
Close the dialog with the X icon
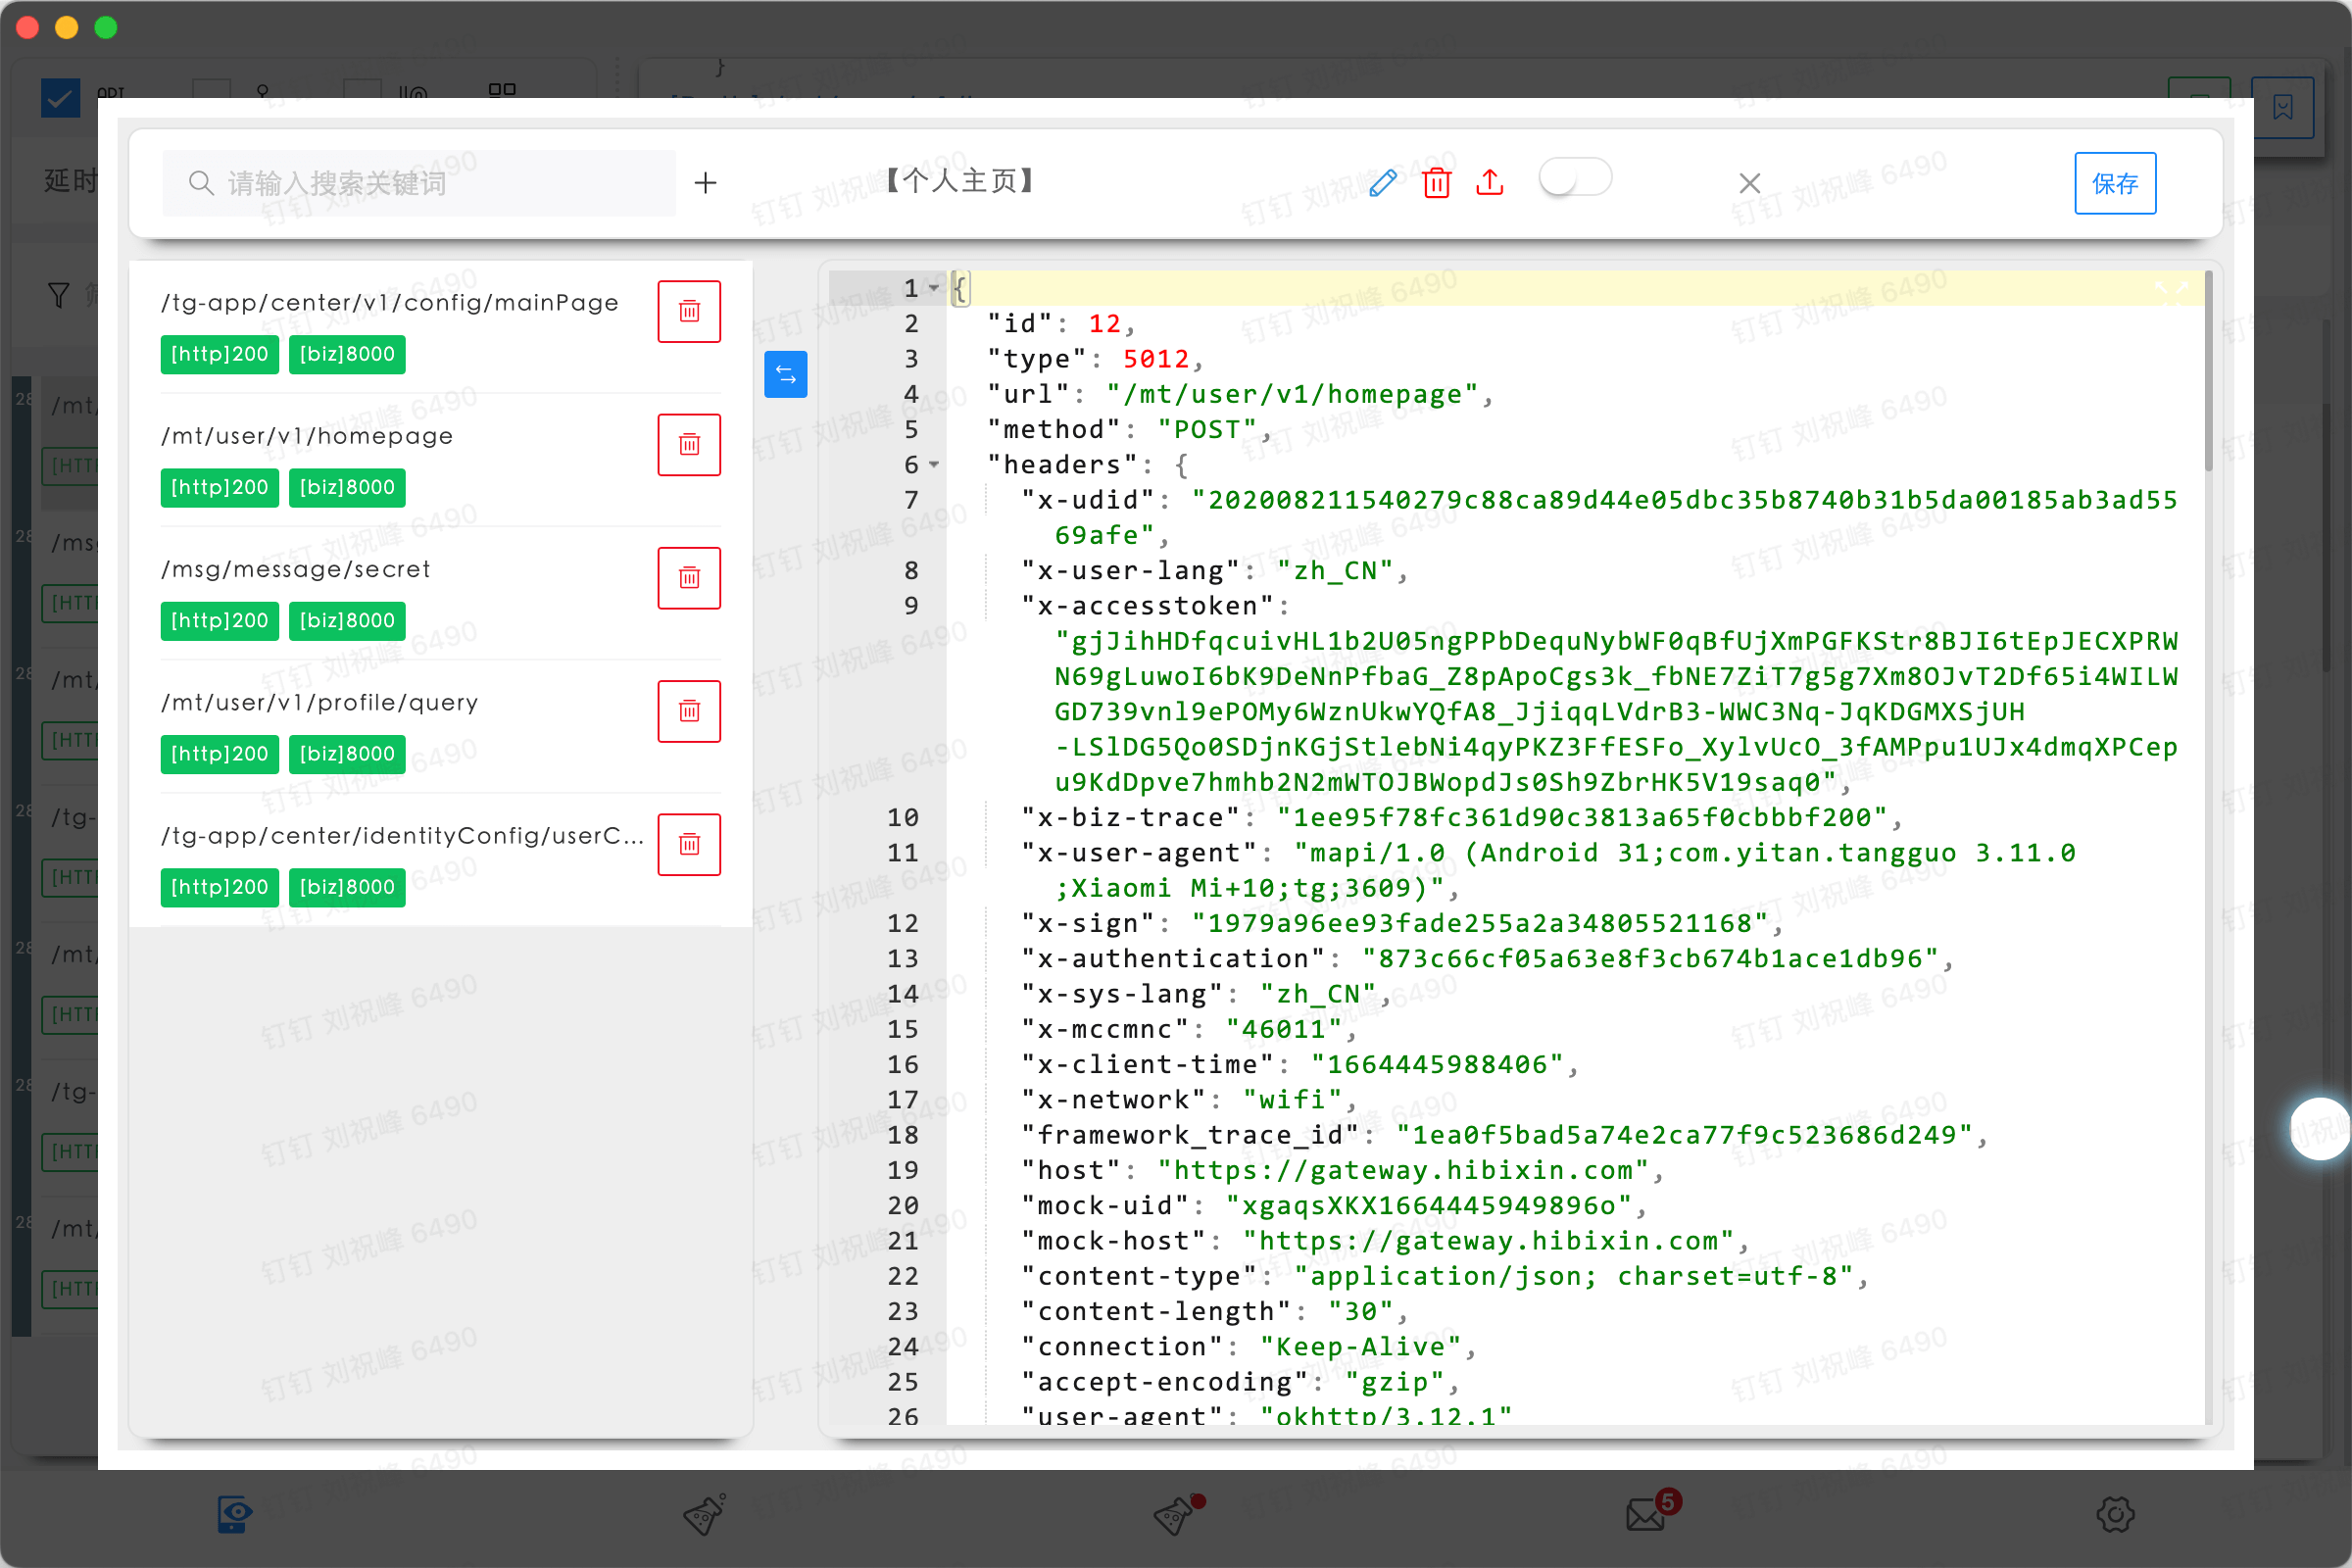point(1749,183)
